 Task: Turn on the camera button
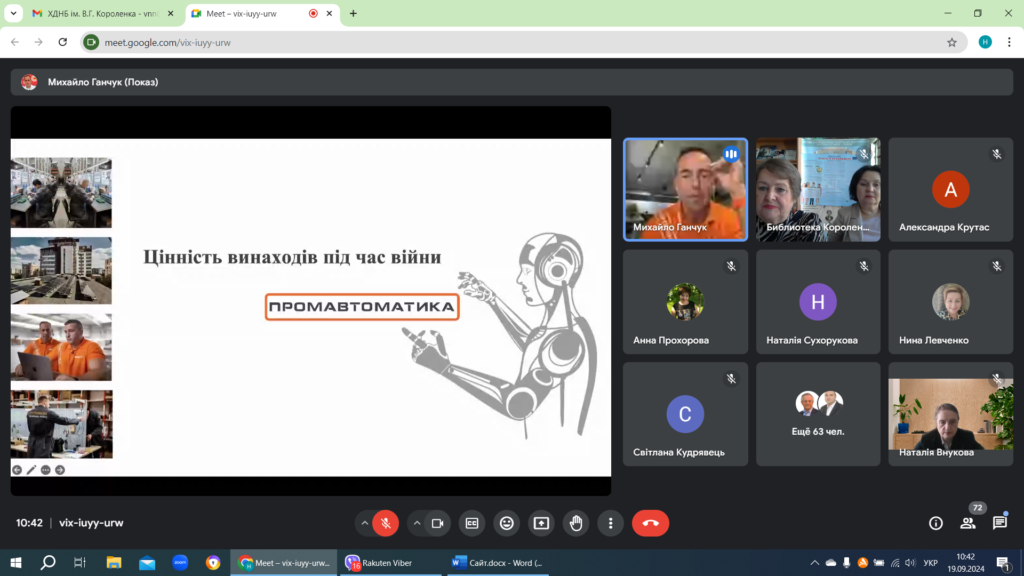coord(438,523)
